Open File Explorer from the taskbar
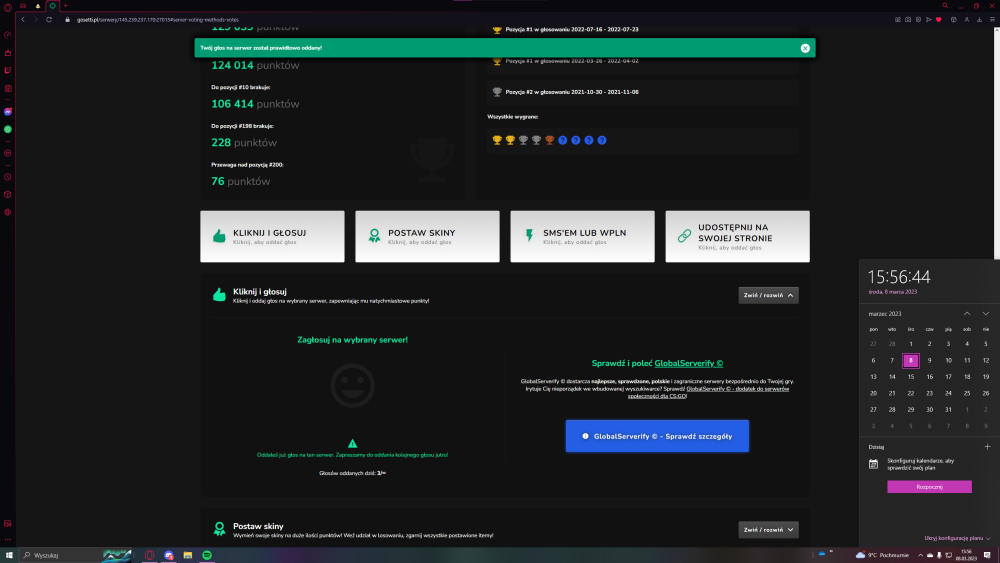 pos(188,555)
